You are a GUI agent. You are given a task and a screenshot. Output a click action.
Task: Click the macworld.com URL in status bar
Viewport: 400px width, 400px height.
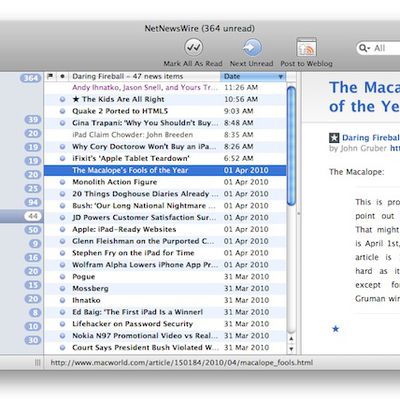click(x=182, y=363)
